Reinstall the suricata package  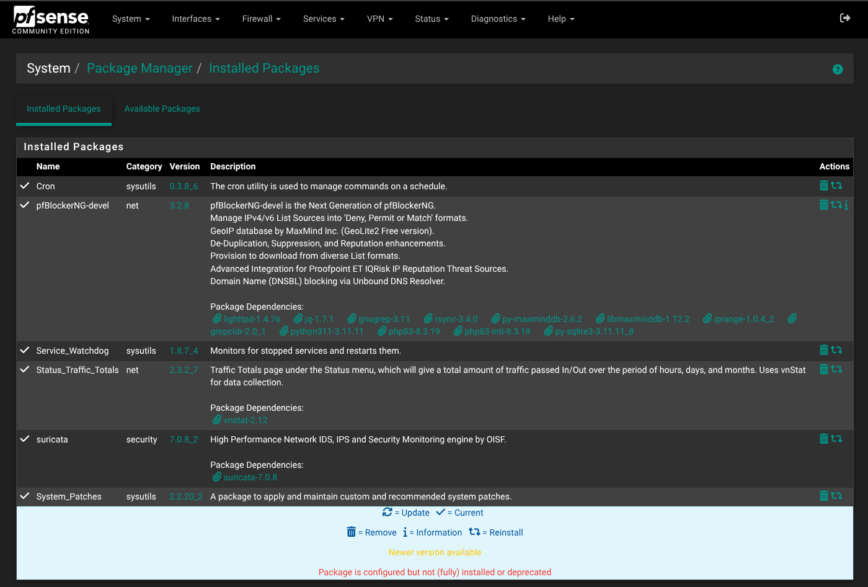pos(836,439)
